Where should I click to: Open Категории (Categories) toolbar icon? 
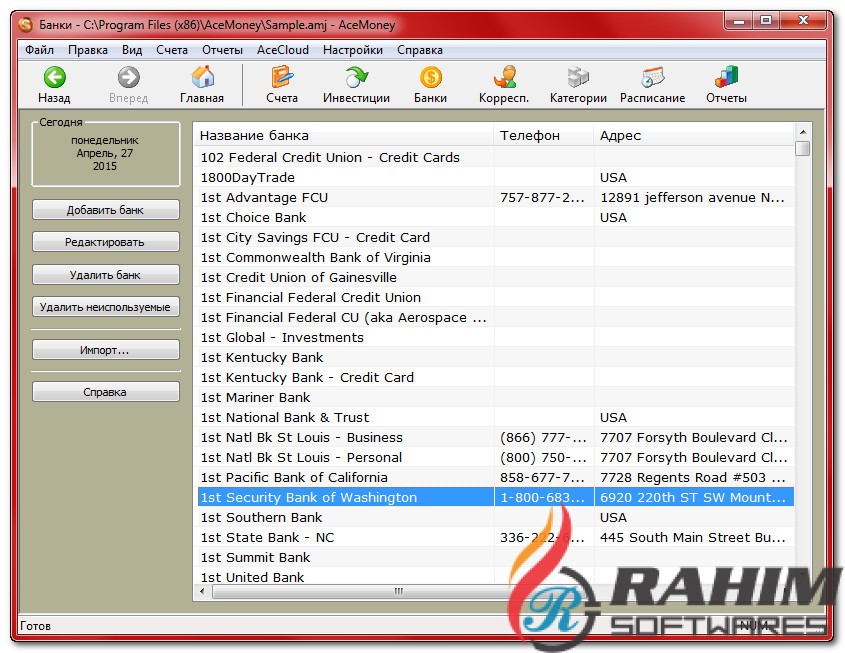click(578, 78)
